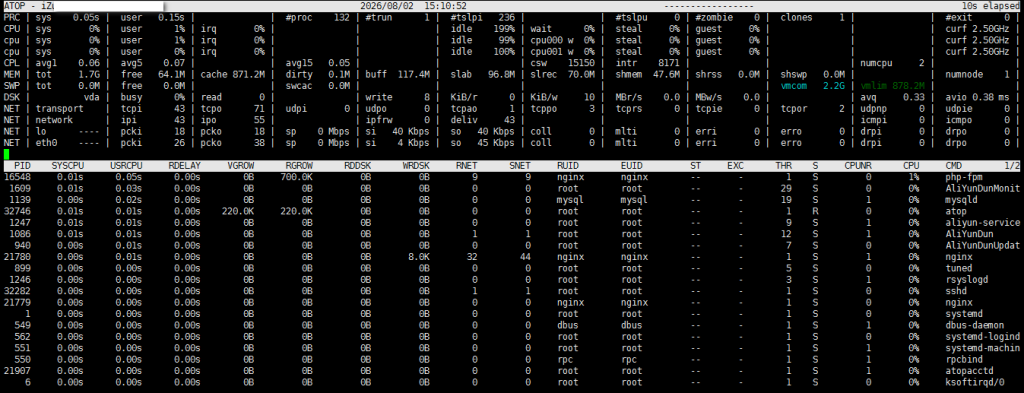The width and height of the screenshot is (1024, 393).
Task: Click the USRCPU column header
Action: click(127, 166)
